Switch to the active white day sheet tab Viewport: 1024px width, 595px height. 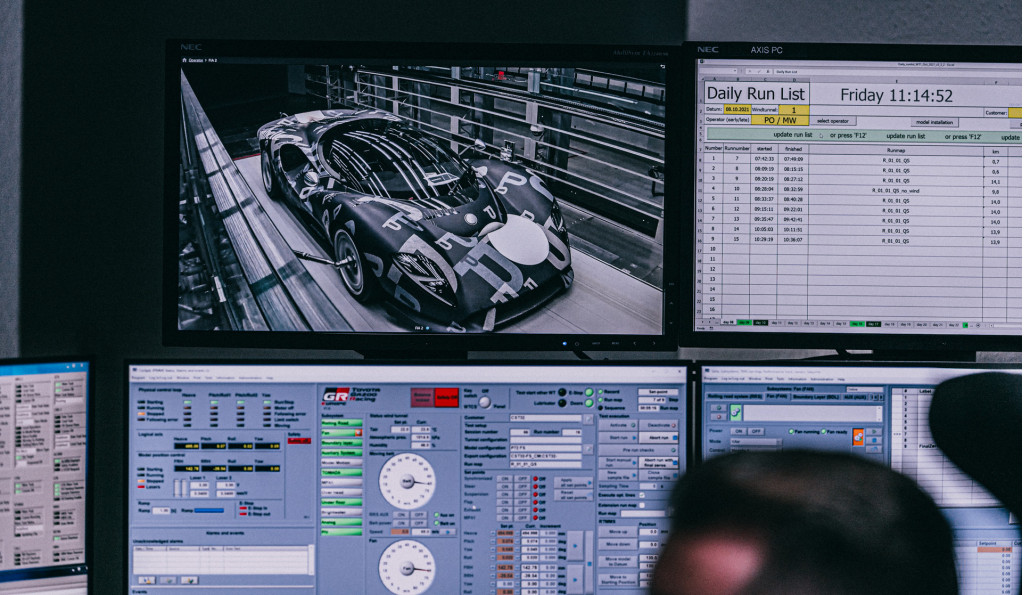(x=728, y=323)
